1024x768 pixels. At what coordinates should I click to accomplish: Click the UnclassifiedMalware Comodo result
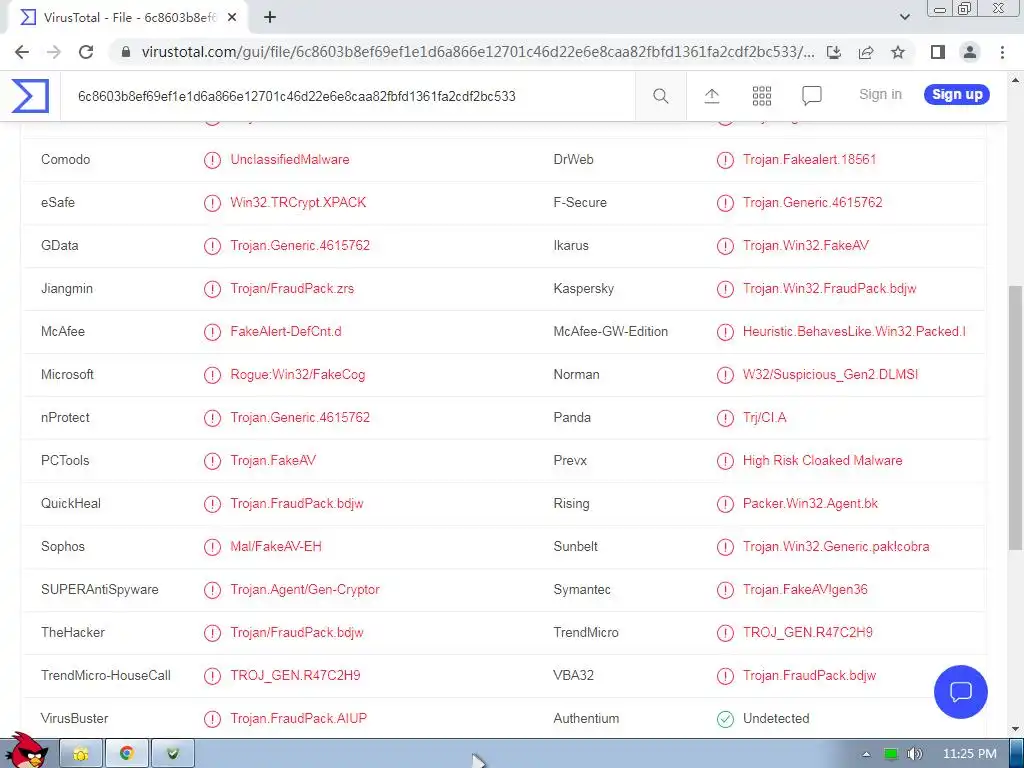pos(289,159)
